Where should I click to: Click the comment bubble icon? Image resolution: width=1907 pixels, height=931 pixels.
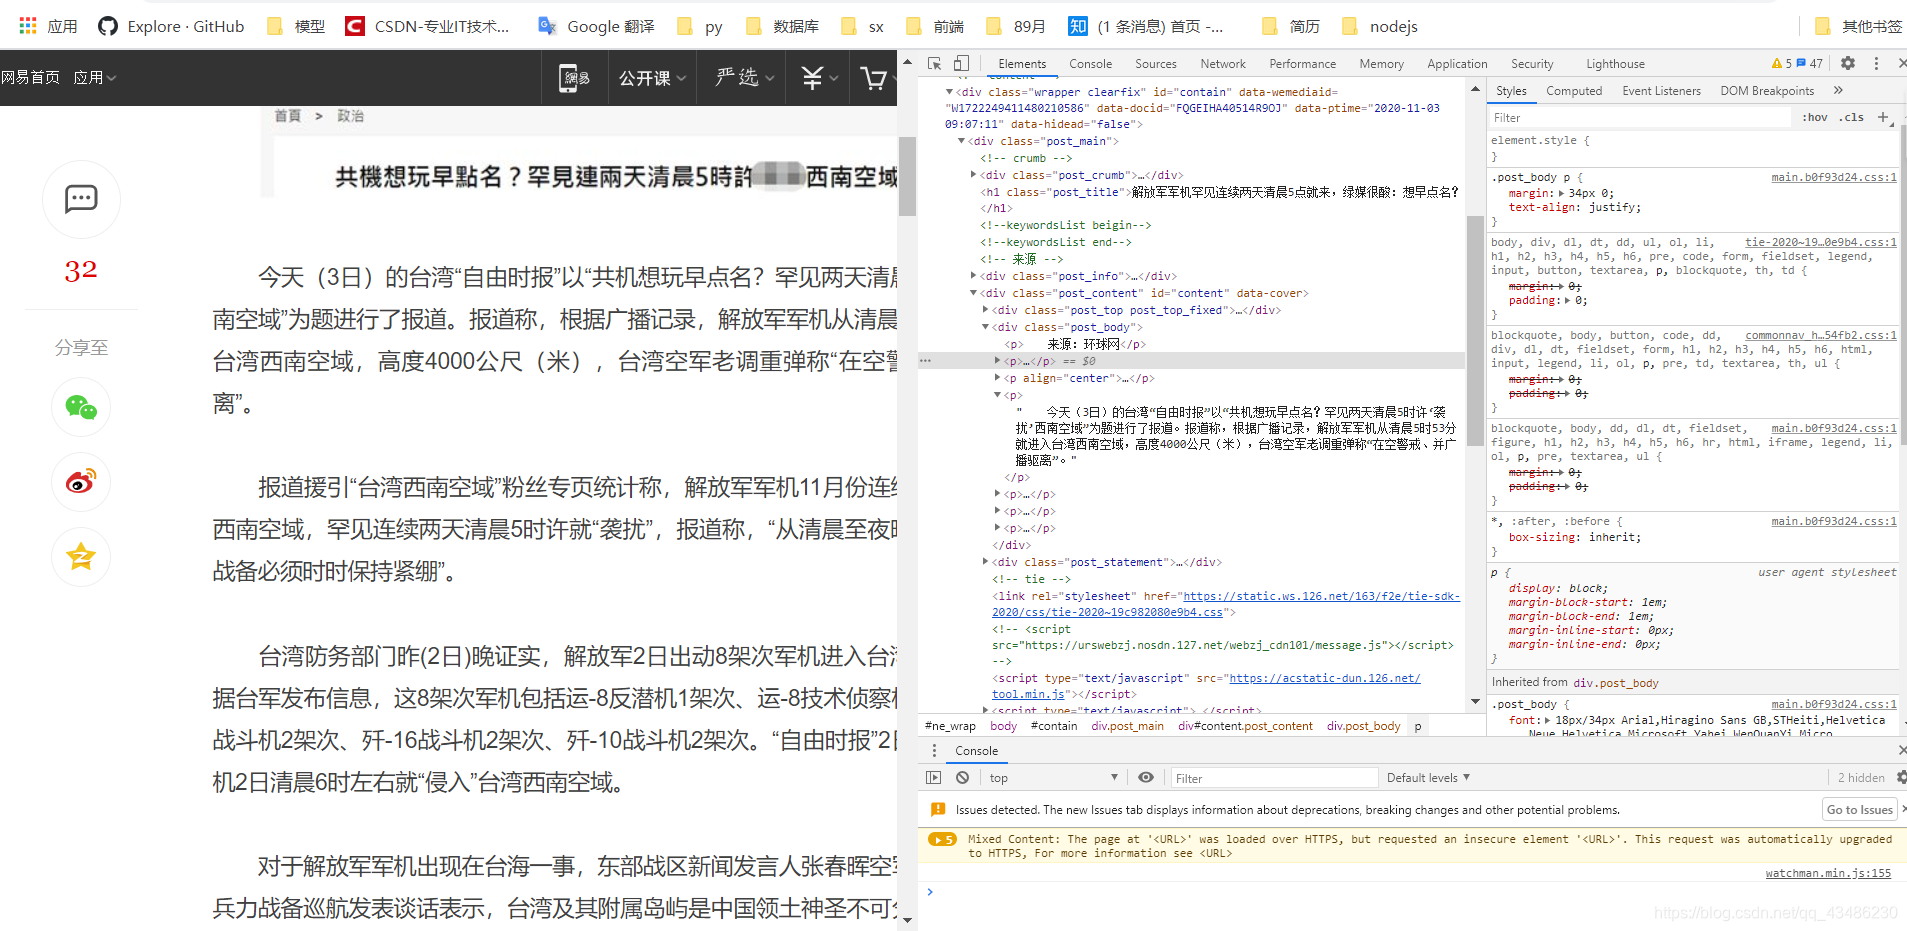click(81, 199)
